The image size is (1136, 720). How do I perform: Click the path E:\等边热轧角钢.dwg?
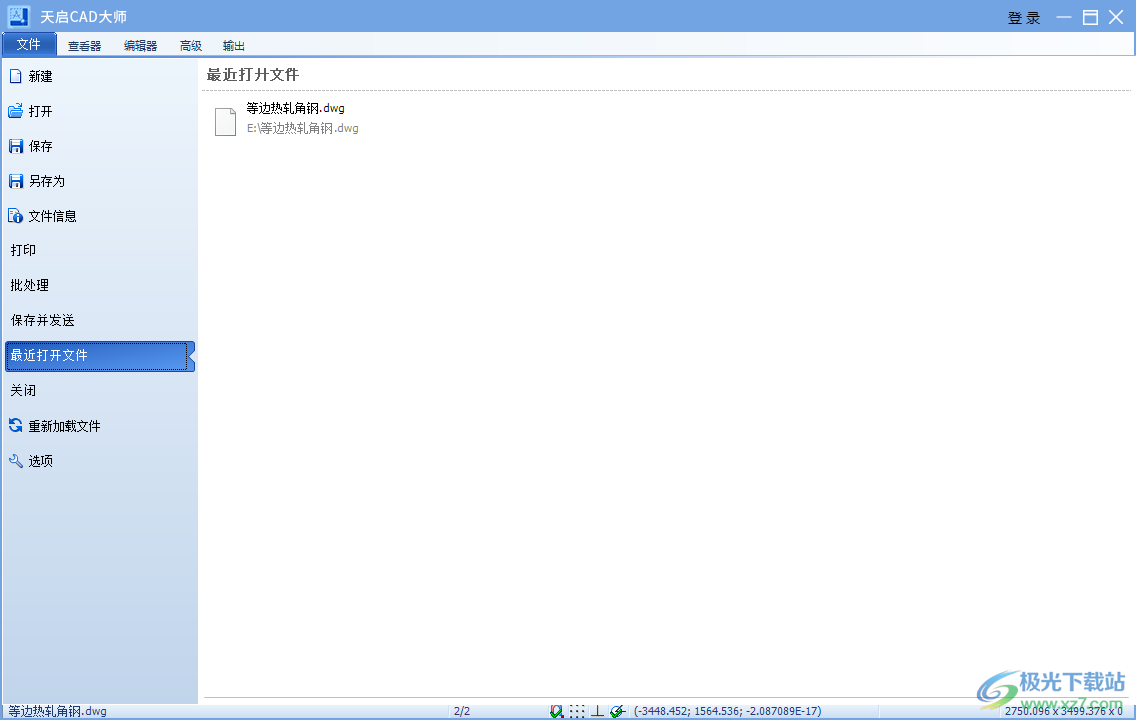point(303,128)
